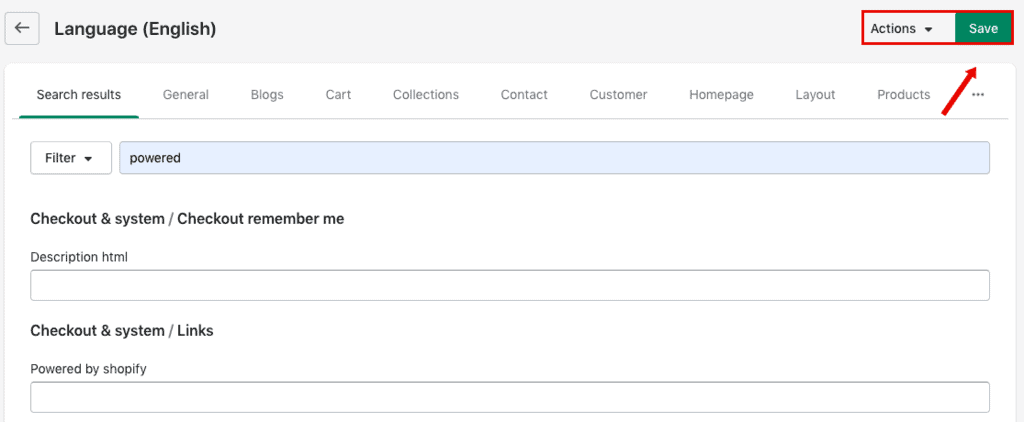The height and width of the screenshot is (422, 1024).
Task: Click the green Save button
Action: pyautogui.click(x=983, y=29)
